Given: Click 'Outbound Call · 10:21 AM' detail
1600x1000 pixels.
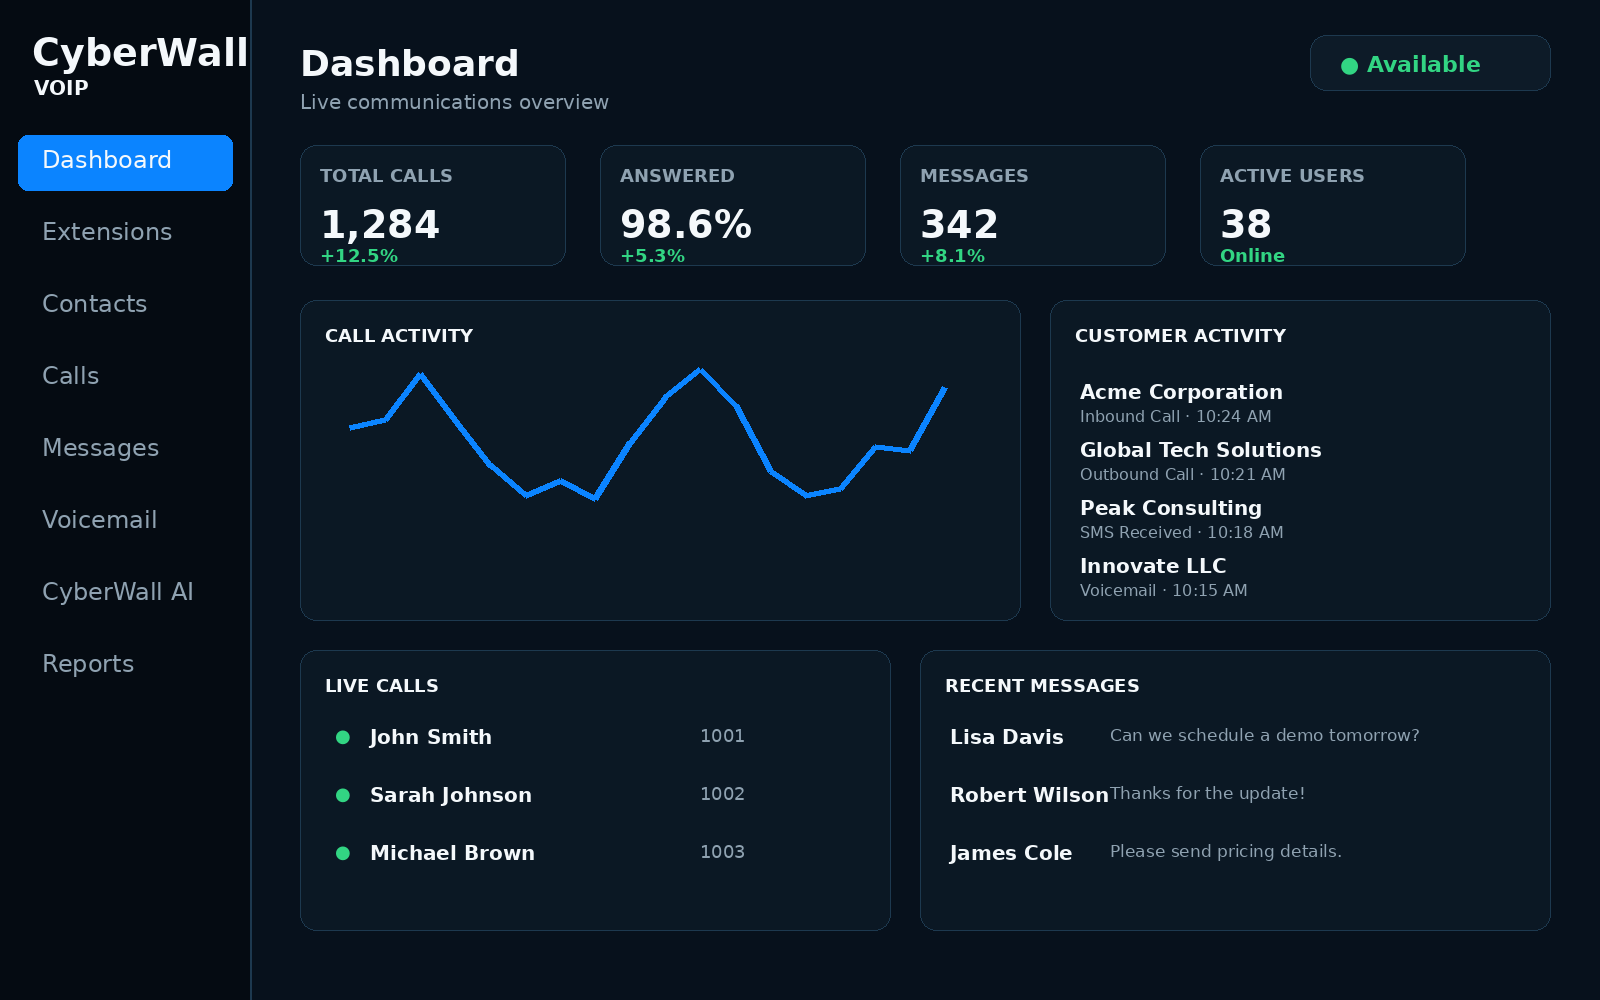Looking at the screenshot, I should [x=1183, y=475].
